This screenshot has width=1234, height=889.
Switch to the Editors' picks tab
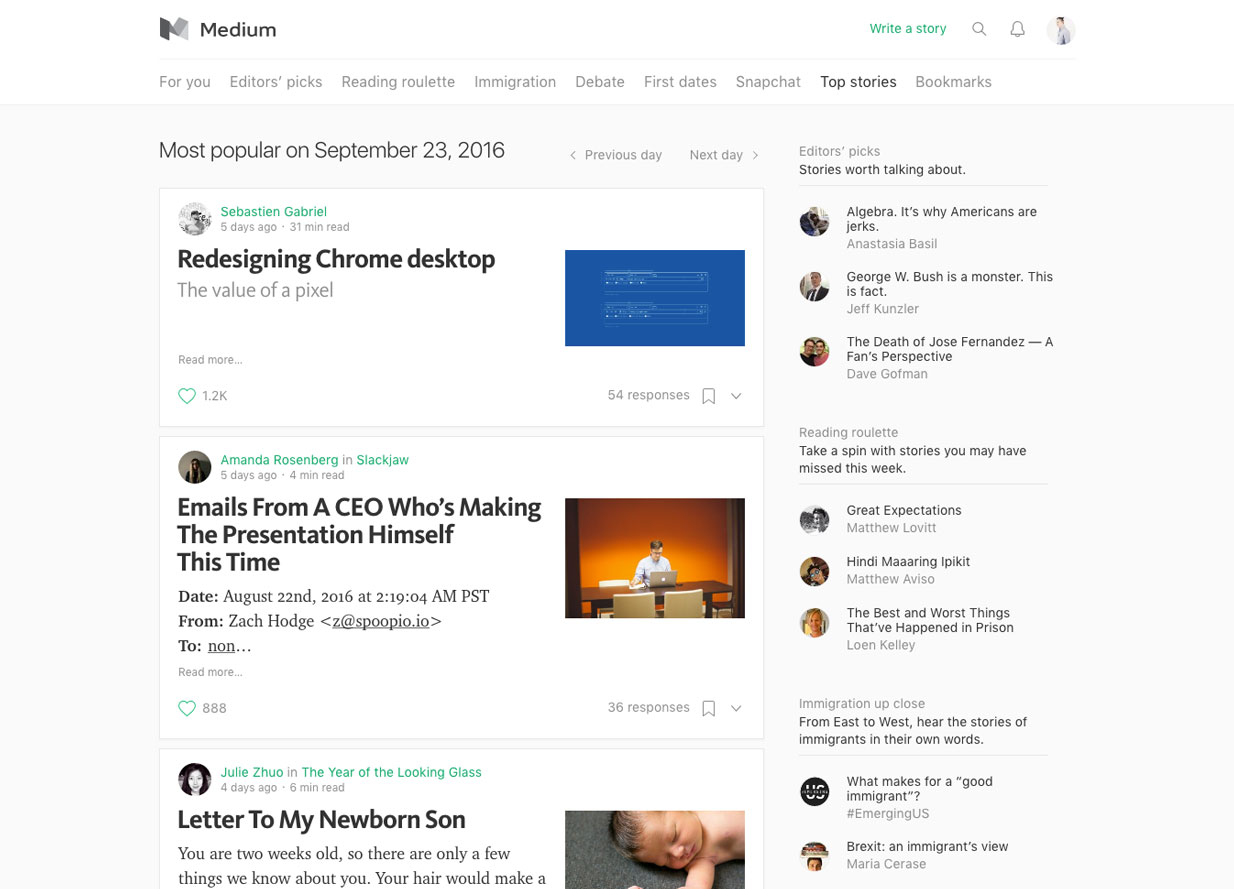point(276,82)
